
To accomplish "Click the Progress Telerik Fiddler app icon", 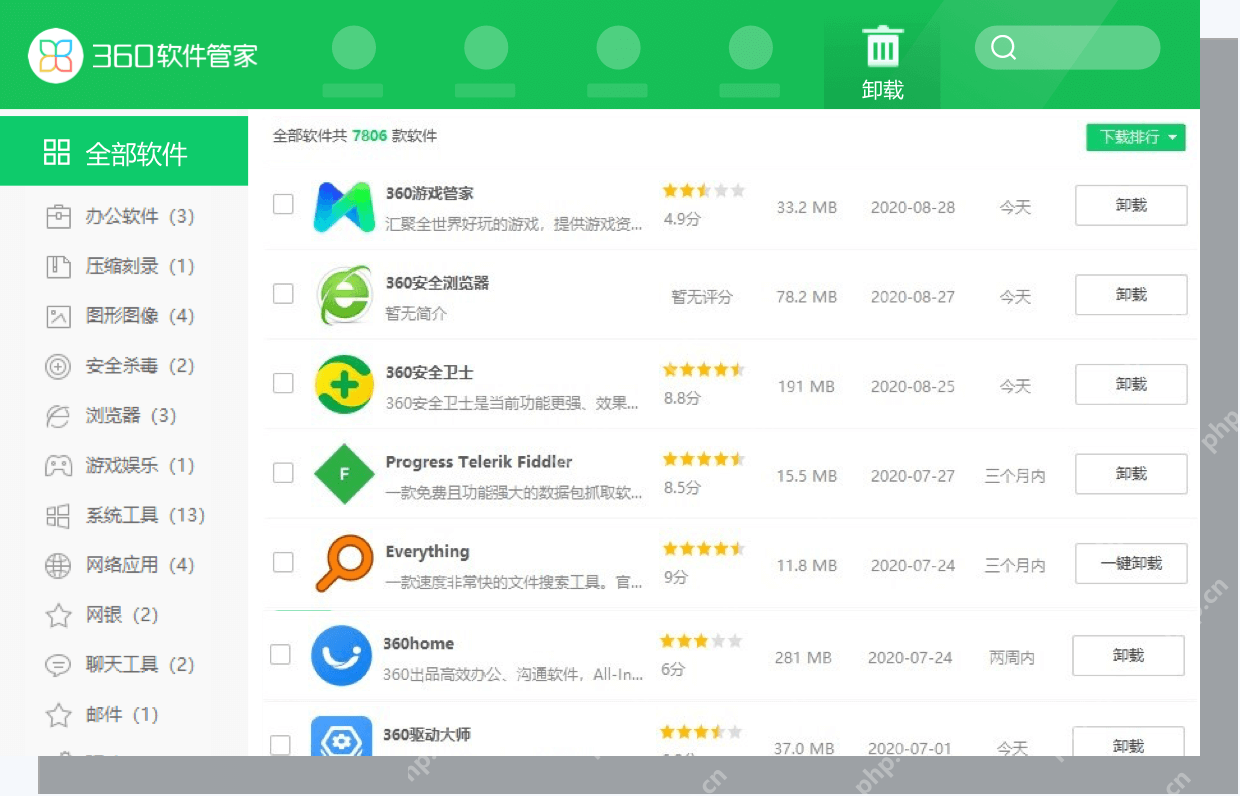I will [x=344, y=473].
